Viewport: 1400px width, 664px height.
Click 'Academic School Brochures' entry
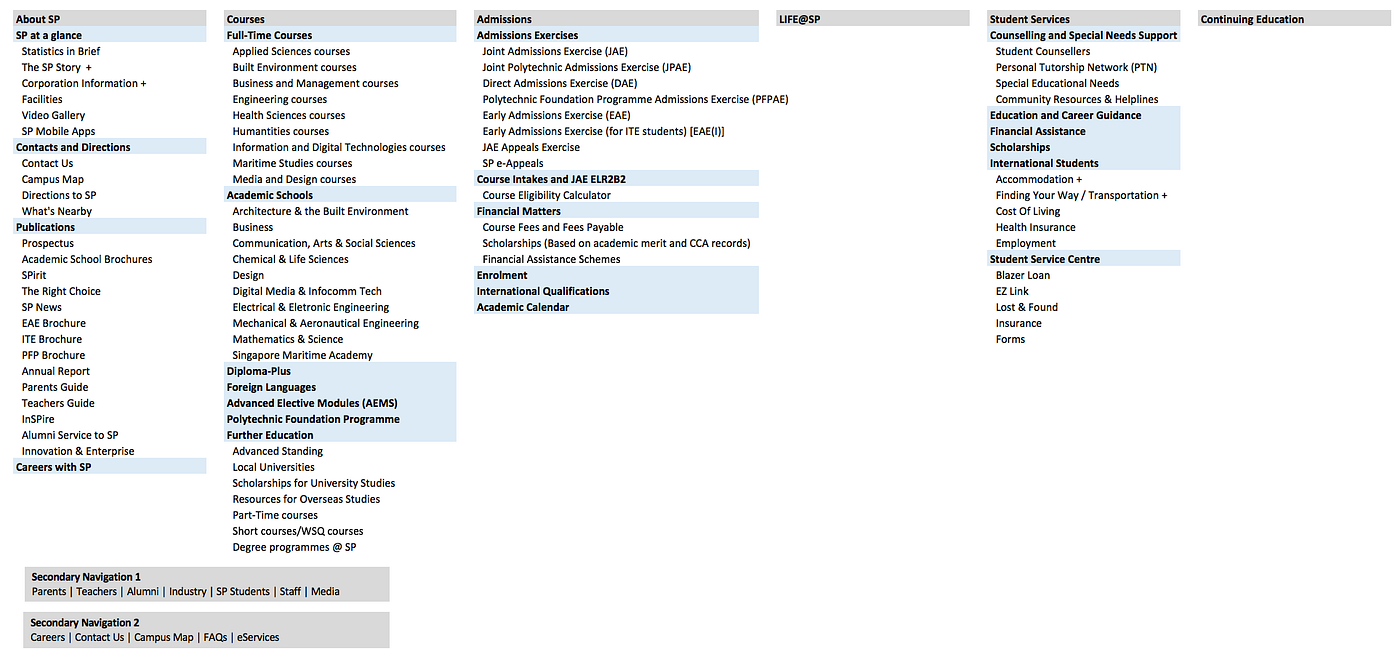(87, 259)
